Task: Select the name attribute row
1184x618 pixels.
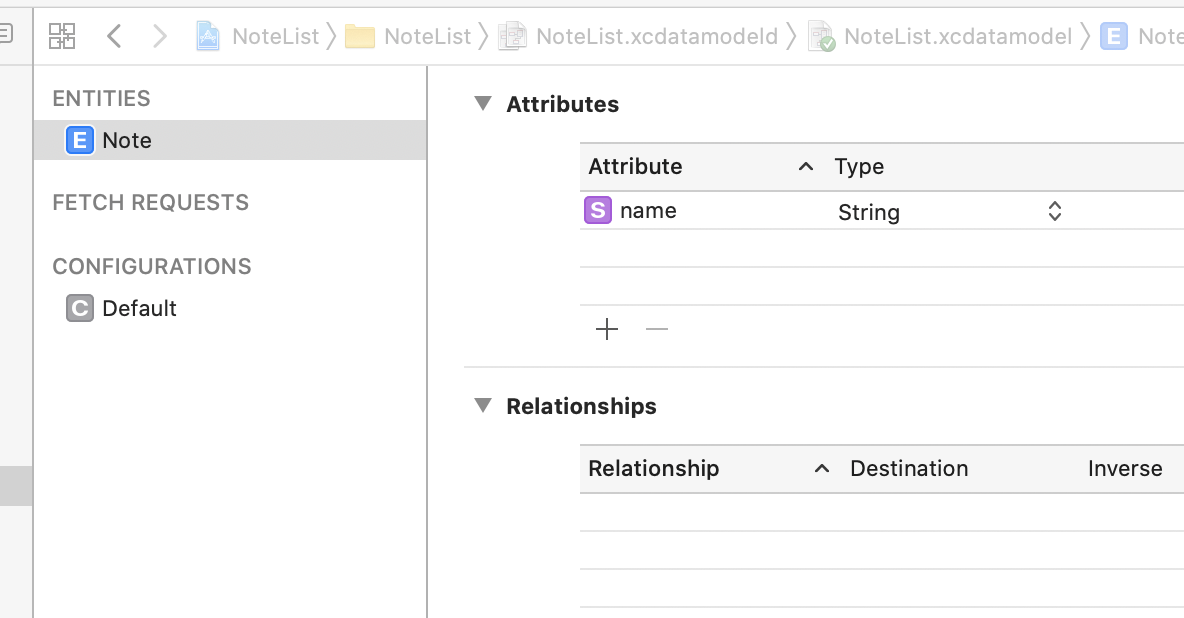Action: pos(882,211)
